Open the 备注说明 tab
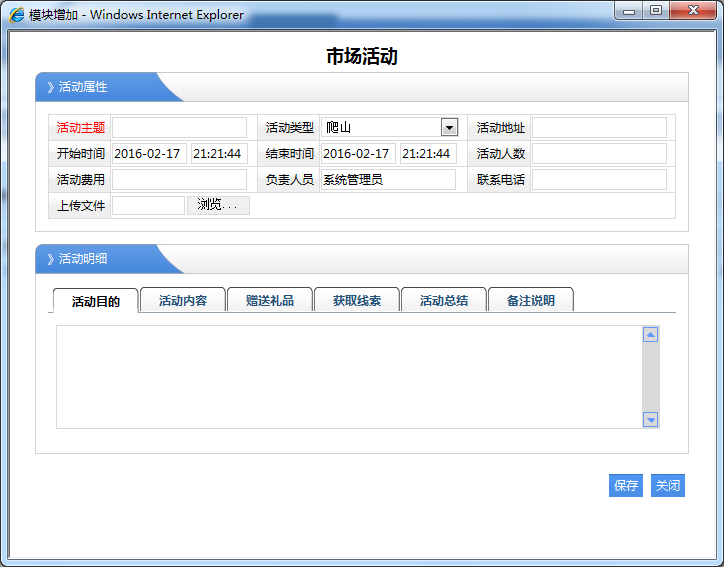This screenshot has height=567, width=724. 530,300
